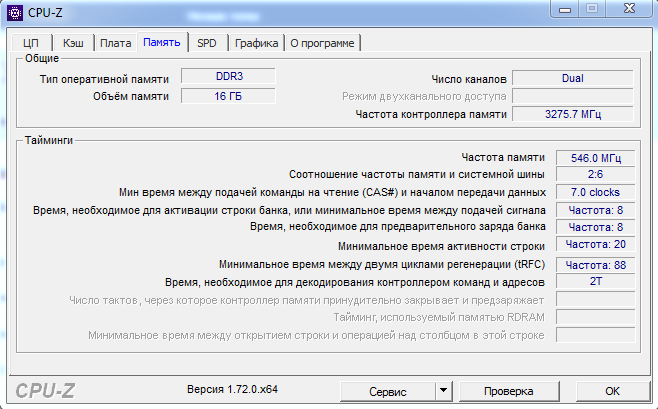Click the tRFC regeneration cycles label
Image resolution: width=658 pixels, height=409 pixels.
(382, 264)
